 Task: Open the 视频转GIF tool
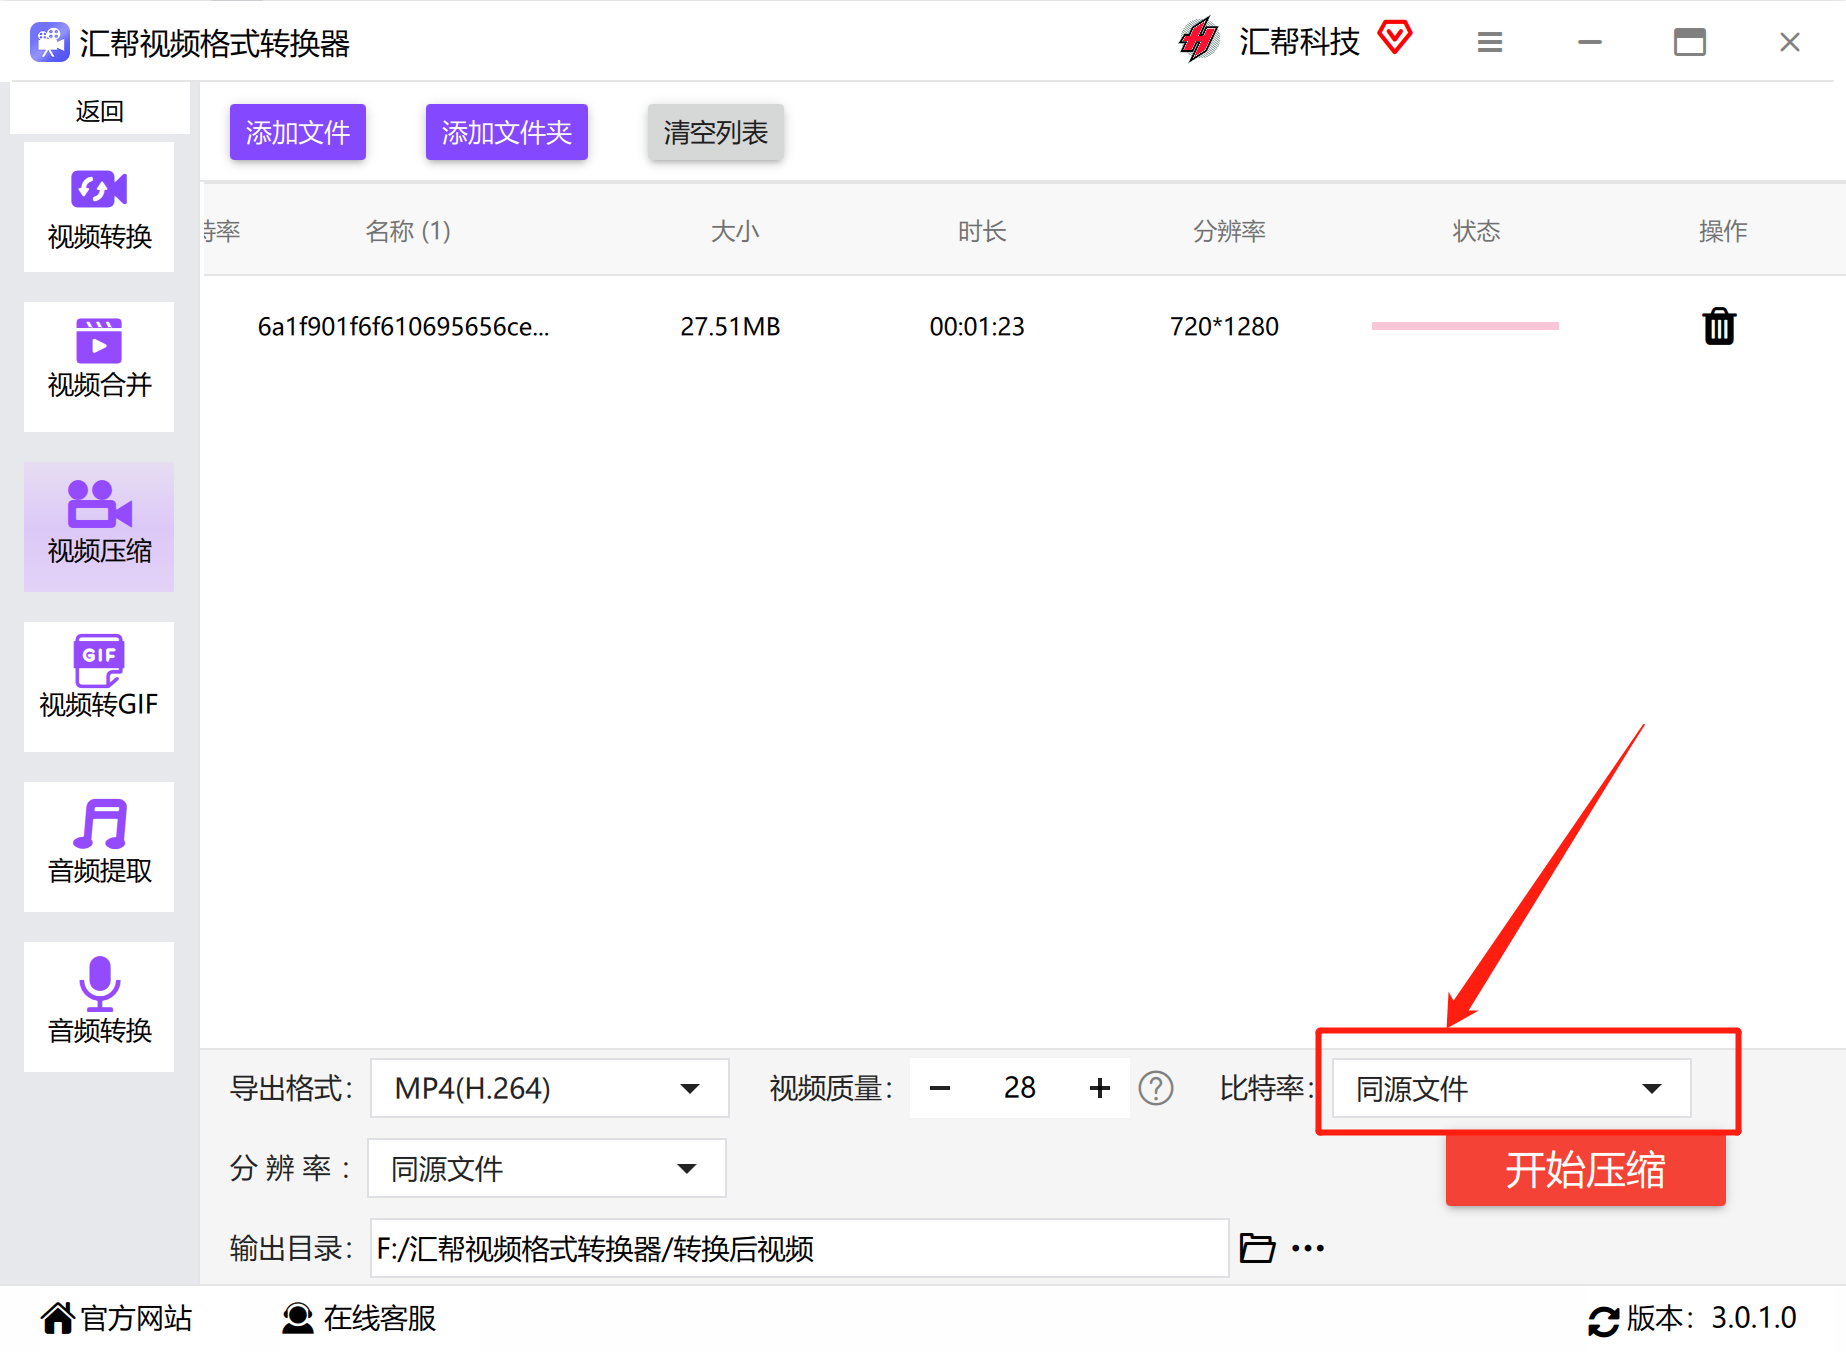99,687
